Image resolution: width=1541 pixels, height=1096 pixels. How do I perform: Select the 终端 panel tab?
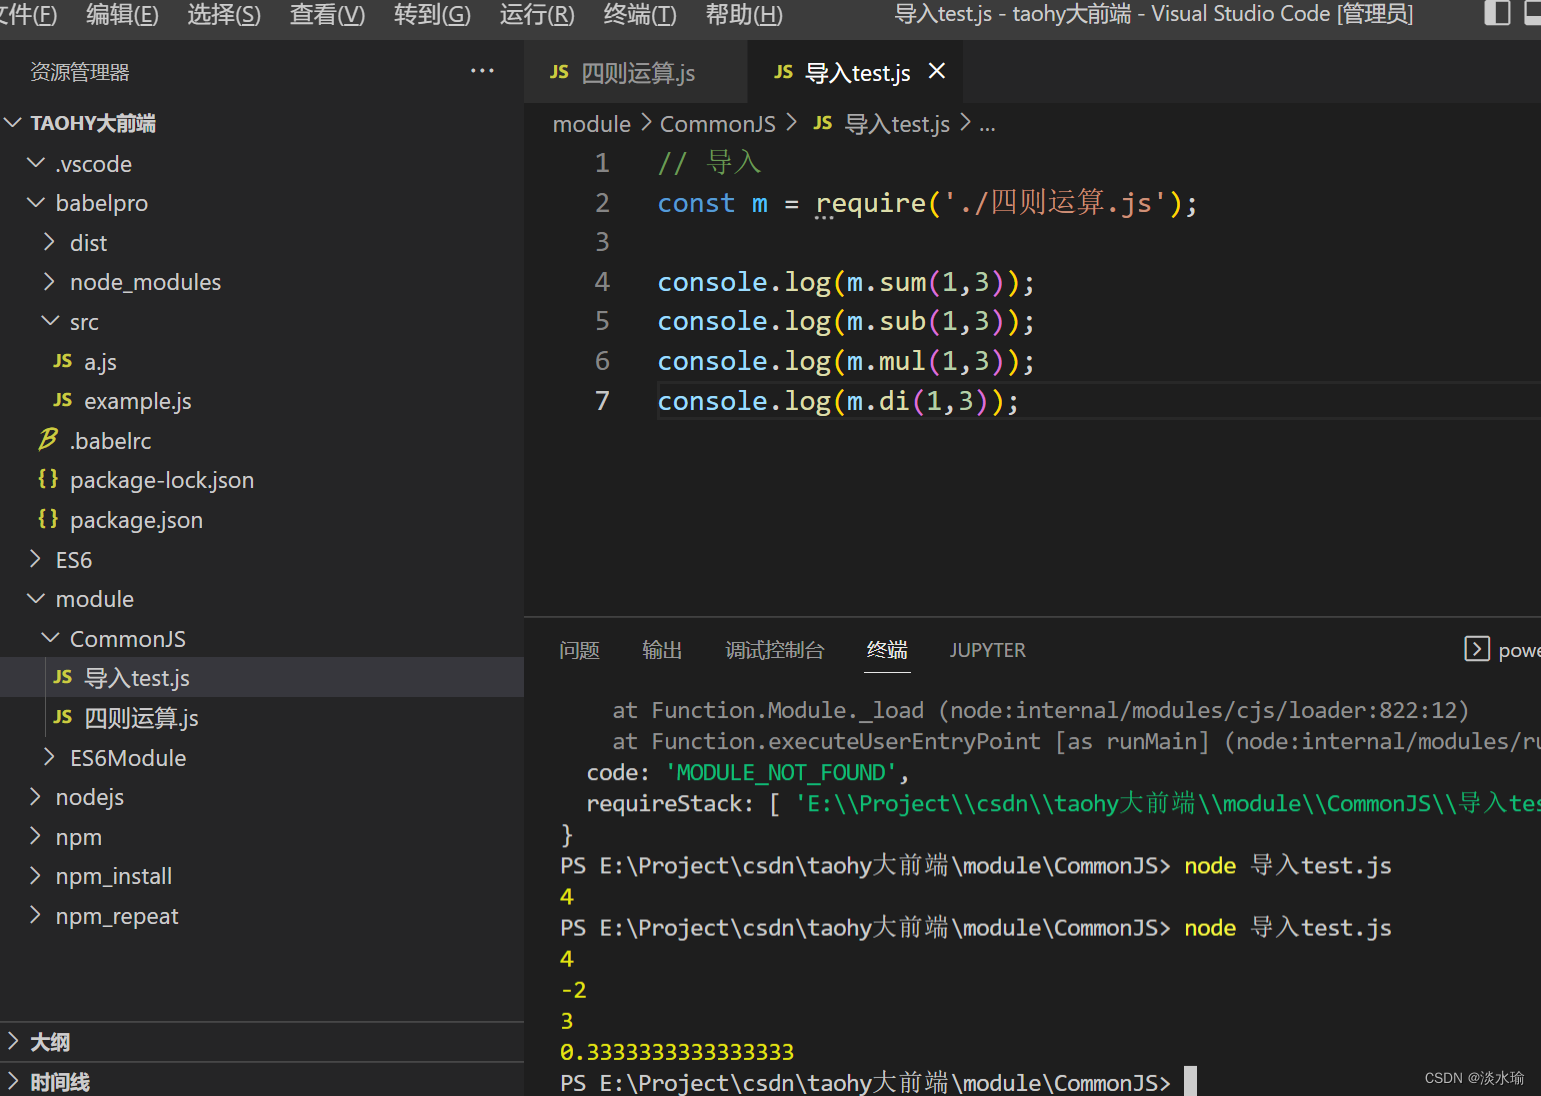pyautogui.click(x=887, y=650)
